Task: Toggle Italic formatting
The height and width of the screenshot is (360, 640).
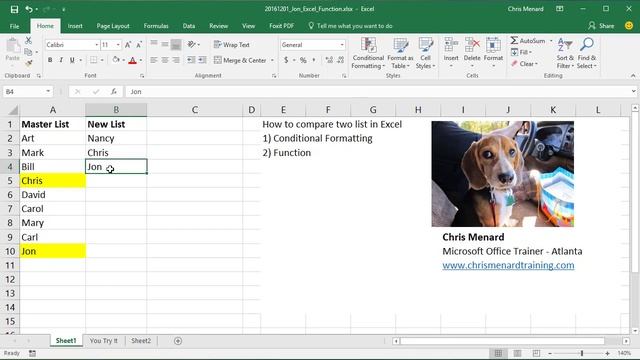Action: (x=61, y=60)
